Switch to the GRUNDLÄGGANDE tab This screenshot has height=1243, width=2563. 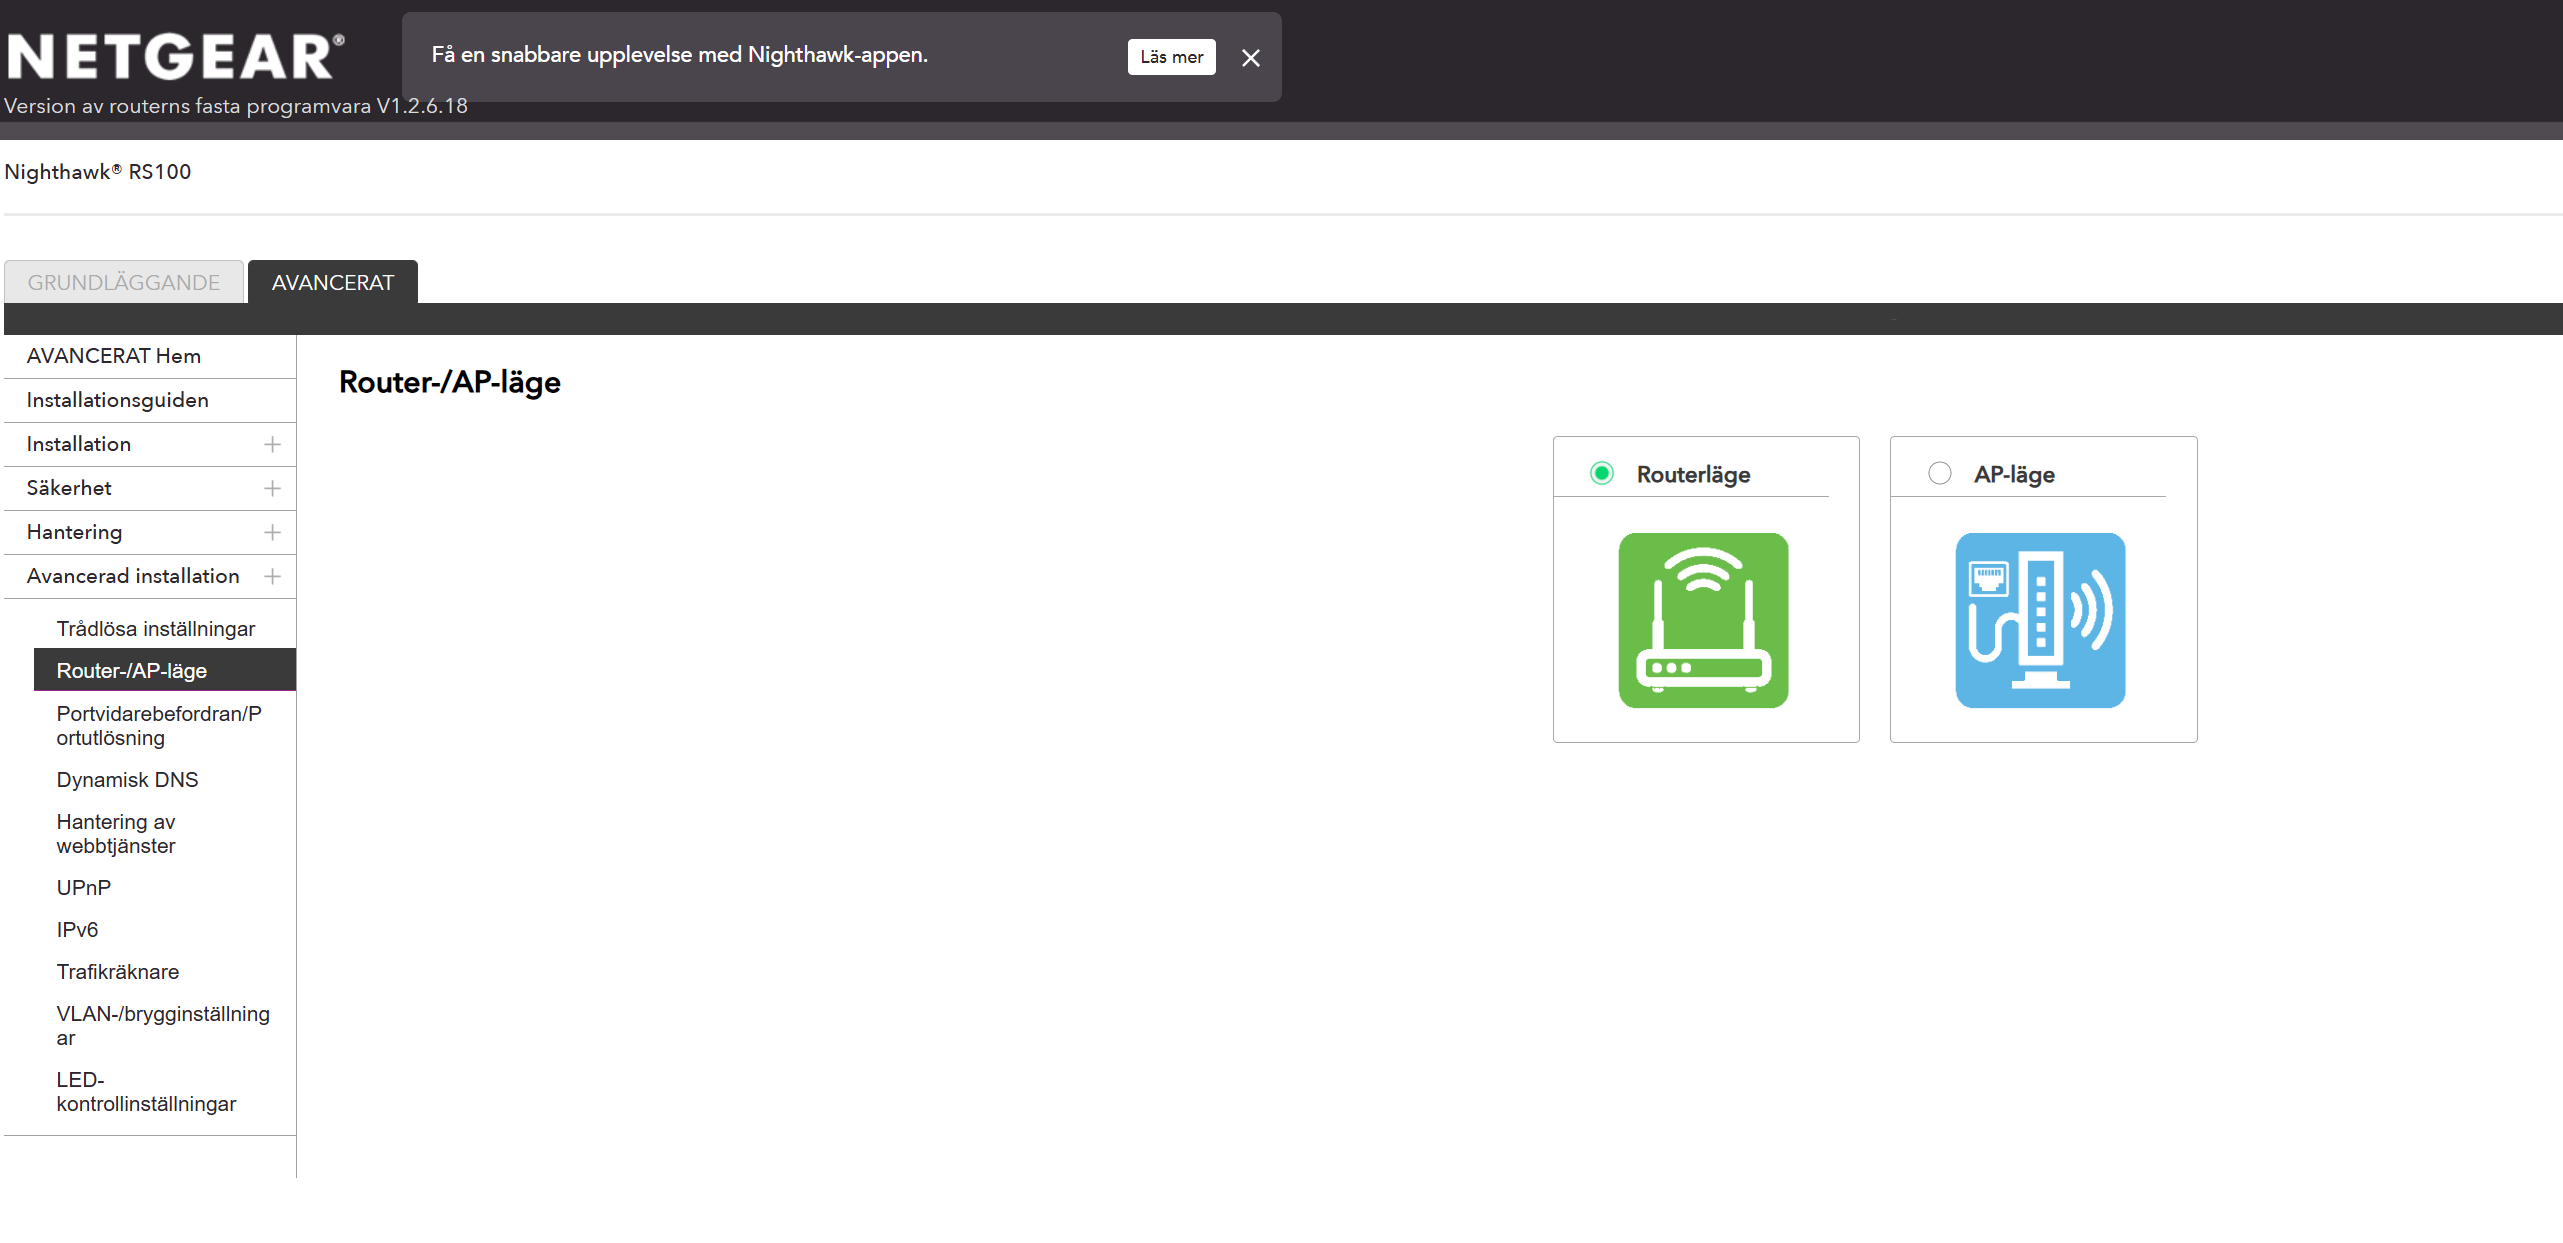point(124,282)
